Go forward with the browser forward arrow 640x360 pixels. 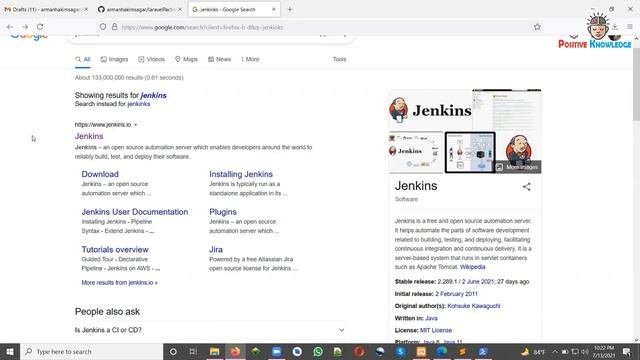click(x=25, y=27)
